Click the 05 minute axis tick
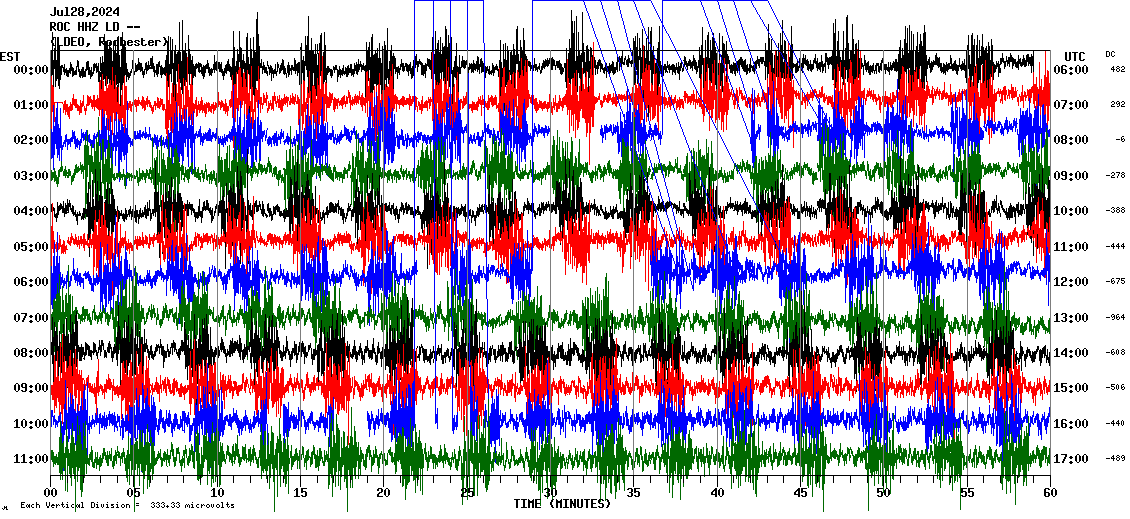Screen dimensions: 1130x519 click(x=134, y=493)
